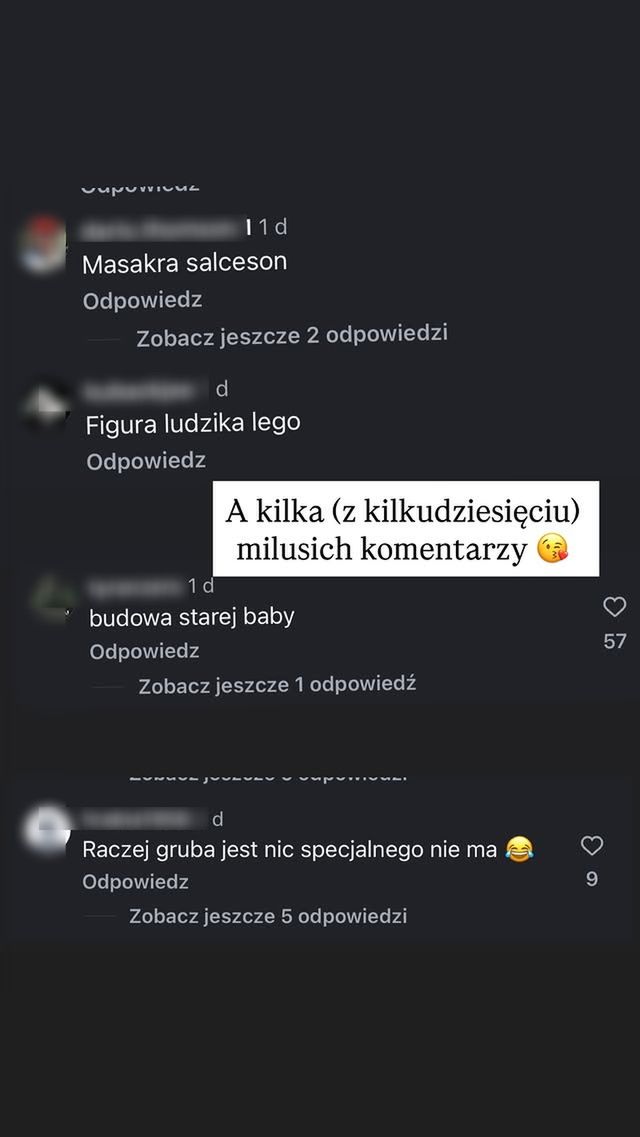Click the 9 likes count
This screenshot has height=1137, width=640.
click(592, 879)
